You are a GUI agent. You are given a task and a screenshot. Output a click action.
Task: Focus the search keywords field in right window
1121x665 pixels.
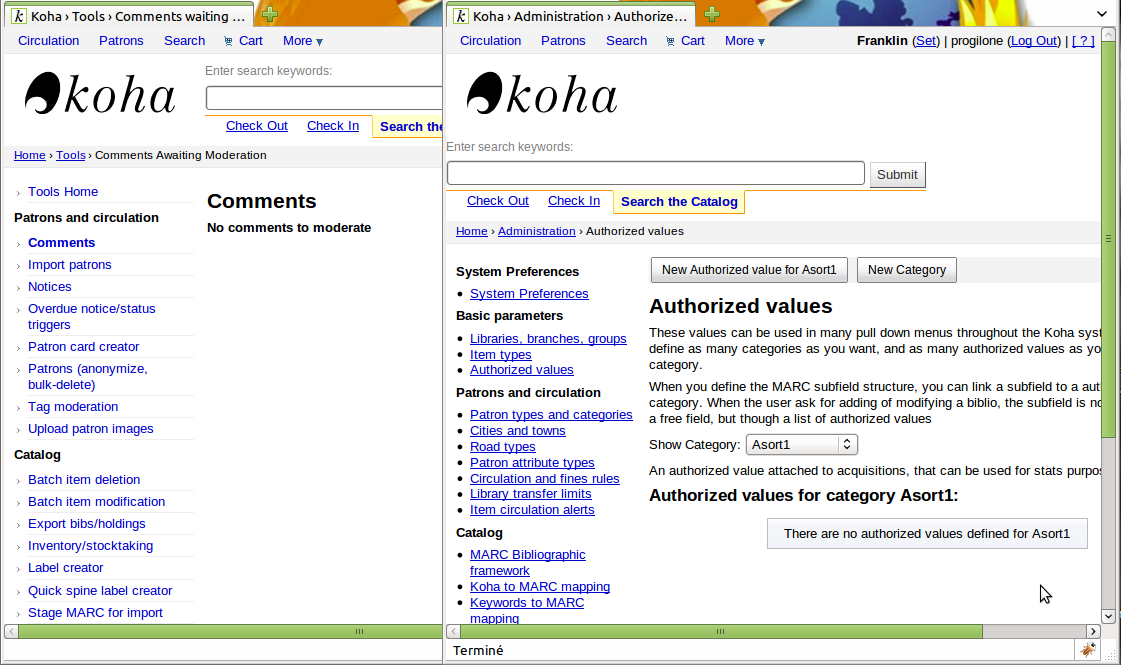point(655,174)
